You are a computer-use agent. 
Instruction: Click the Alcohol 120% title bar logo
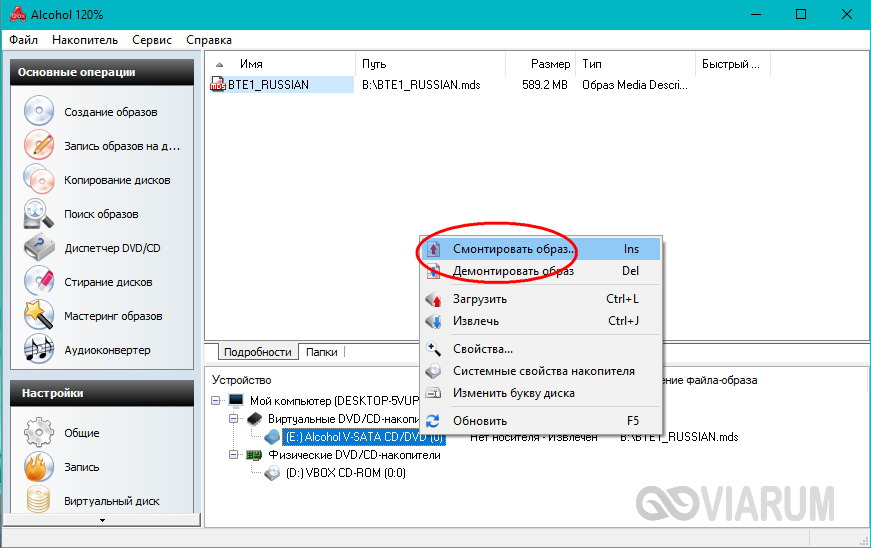click(x=18, y=14)
